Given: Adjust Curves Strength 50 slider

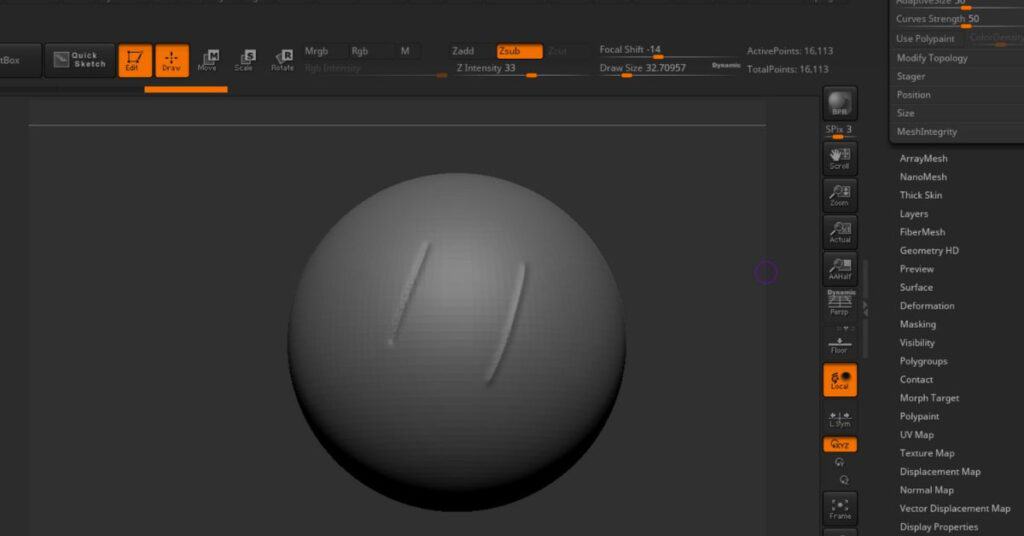Looking at the screenshot, I should (x=959, y=20).
